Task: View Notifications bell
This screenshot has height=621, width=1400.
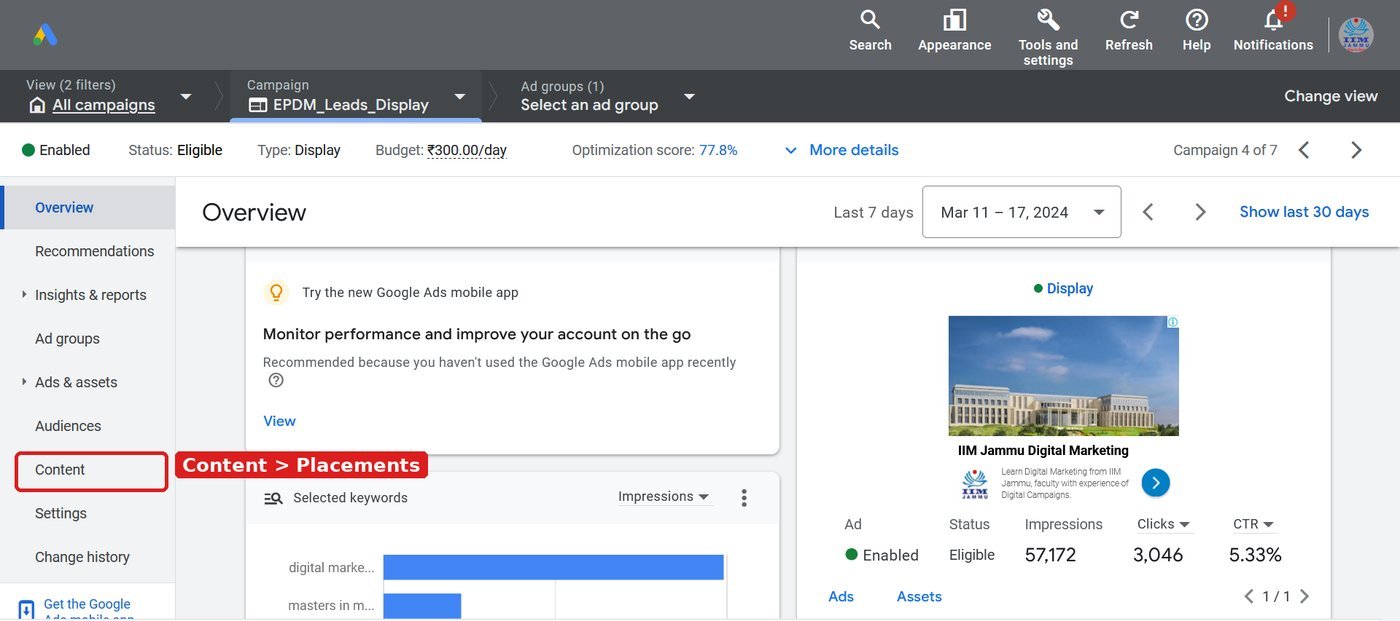Action: pyautogui.click(x=1273, y=30)
